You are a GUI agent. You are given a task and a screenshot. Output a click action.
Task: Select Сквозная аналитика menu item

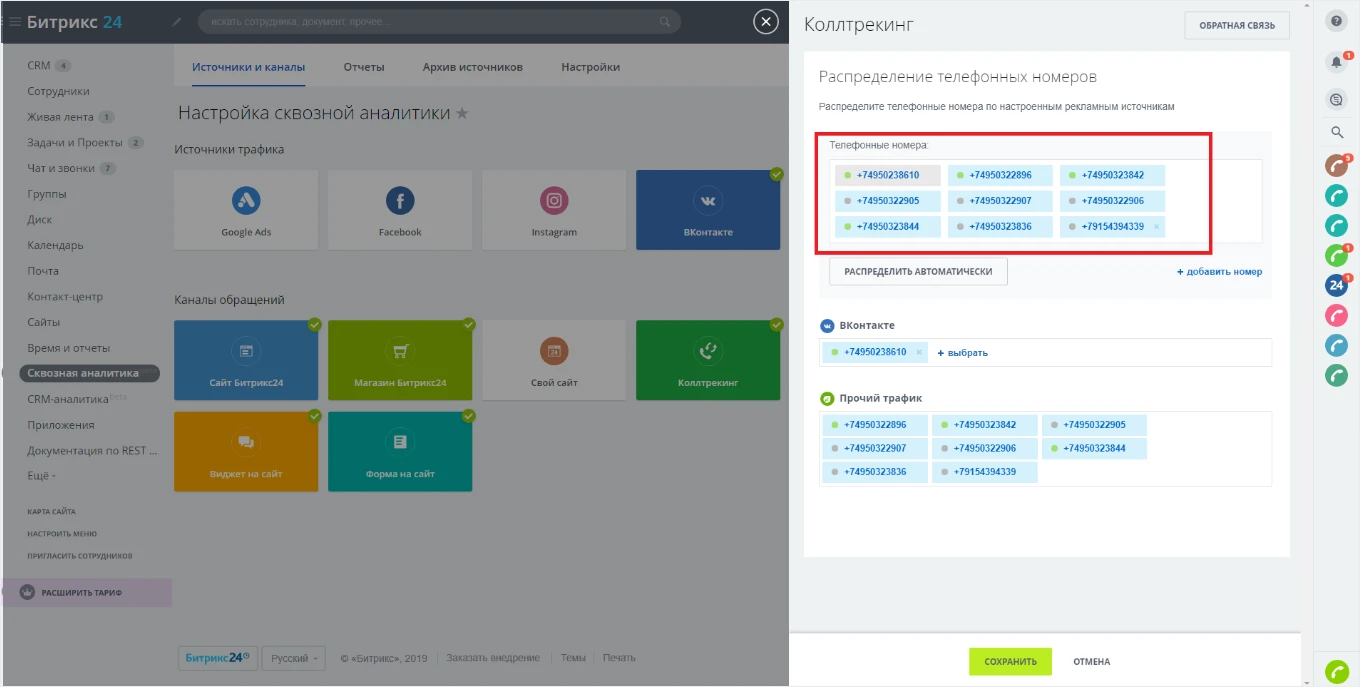pyautogui.click(x=89, y=373)
